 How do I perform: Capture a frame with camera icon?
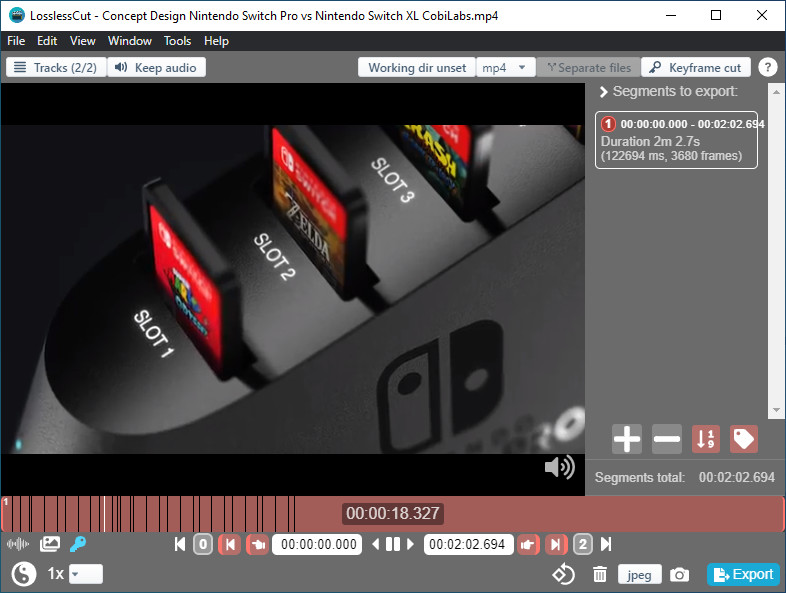(679, 574)
